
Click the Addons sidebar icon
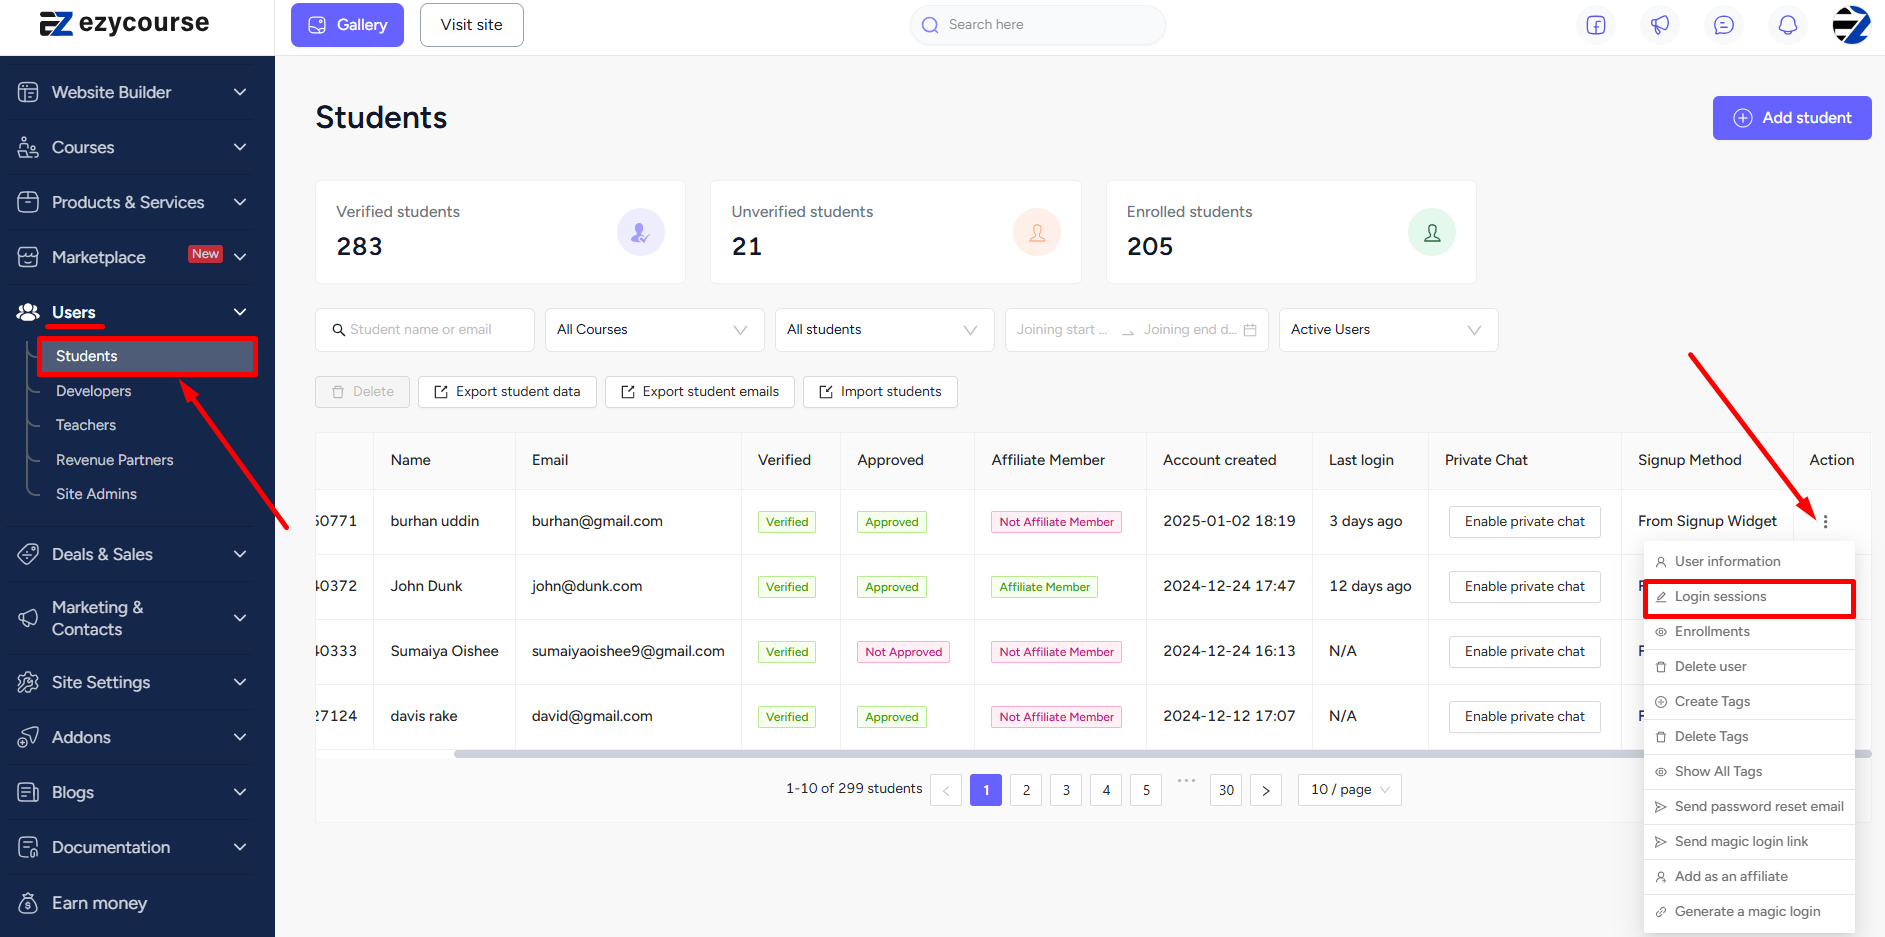coord(28,737)
